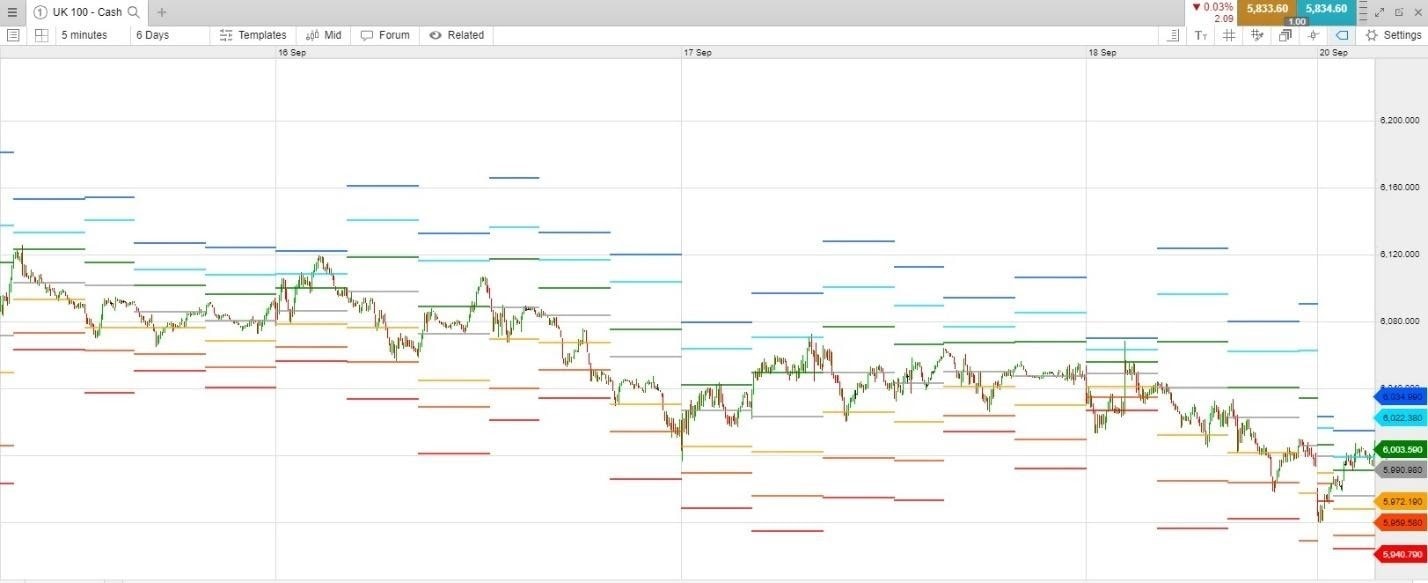Image resolution: width=1428 pixels, height=583 pixels.
Task: Open the Mid price type dropdown
Action: [323, 35]
